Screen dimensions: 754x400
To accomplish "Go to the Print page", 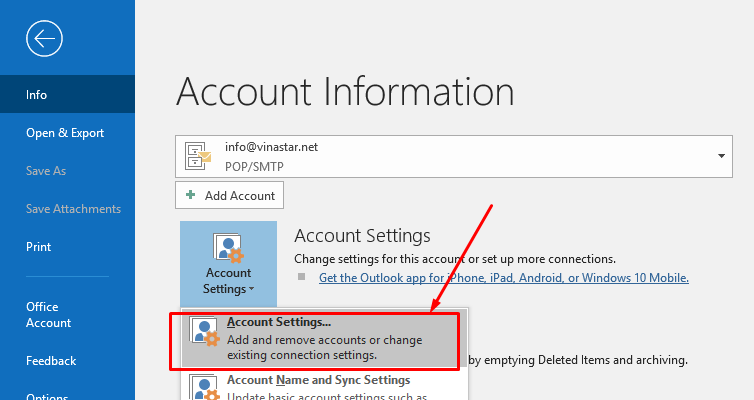I will 38,247.
